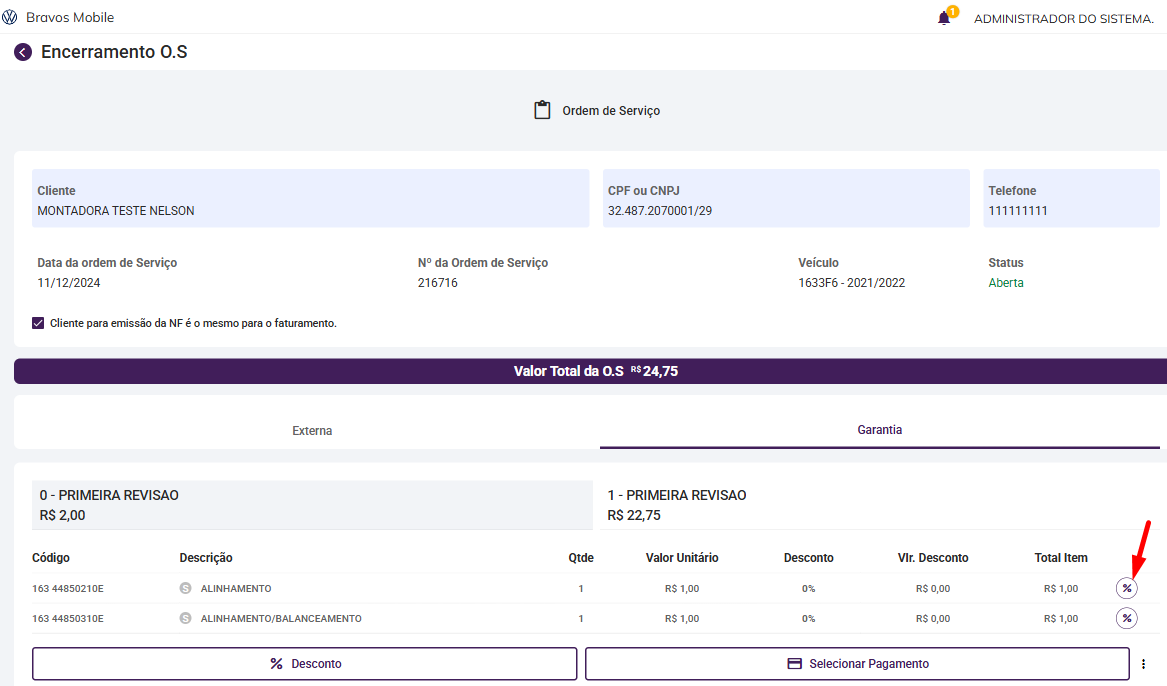Apply discount to ALINHAMENTO item row
Viewport: 1167px width, 686px height.
coord(1127,588)
